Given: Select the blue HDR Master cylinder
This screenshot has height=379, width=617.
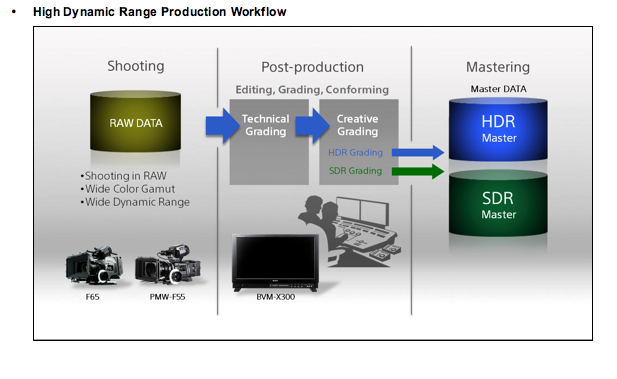Looking at the screenshot, I should [x=498, y=129].
